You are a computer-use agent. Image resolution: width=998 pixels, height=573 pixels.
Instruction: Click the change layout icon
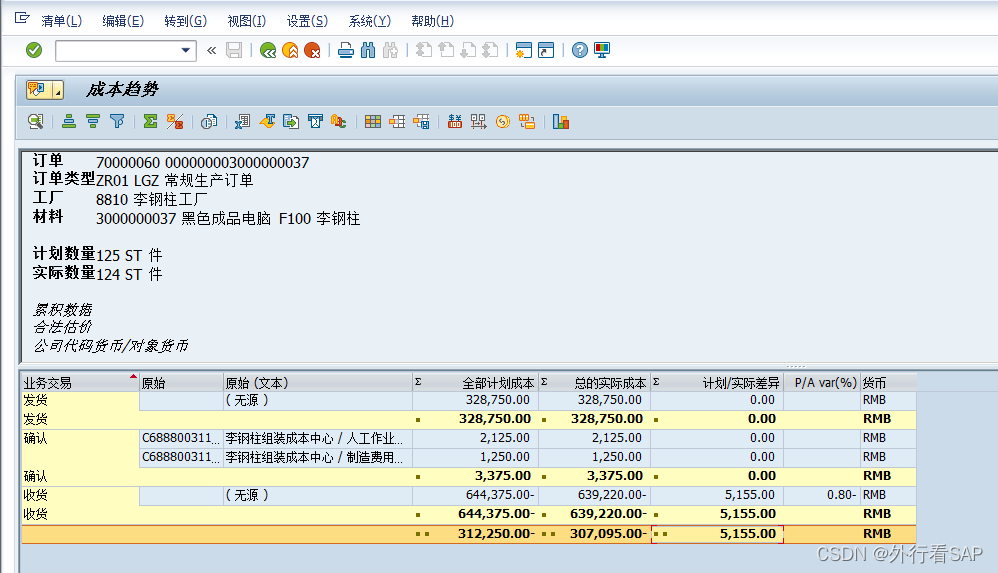pyautogui.click(x=397, y=122)
